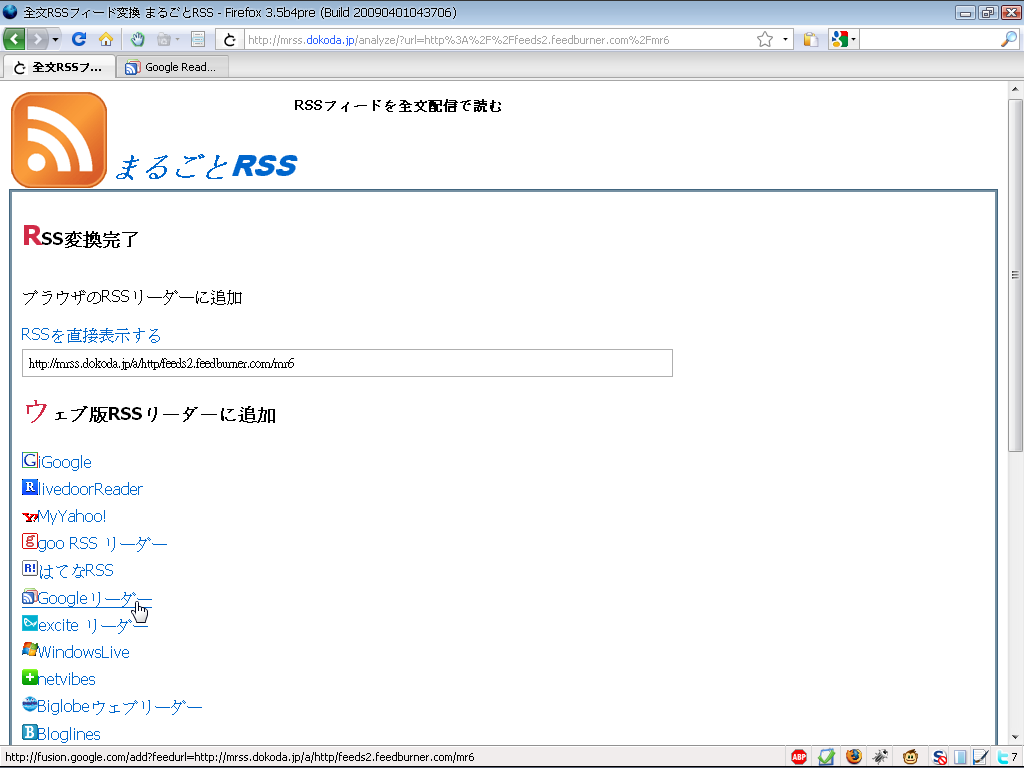Click the search magnifier icon
Screen dimensions: 1024x768
[x=1008, y=40]
